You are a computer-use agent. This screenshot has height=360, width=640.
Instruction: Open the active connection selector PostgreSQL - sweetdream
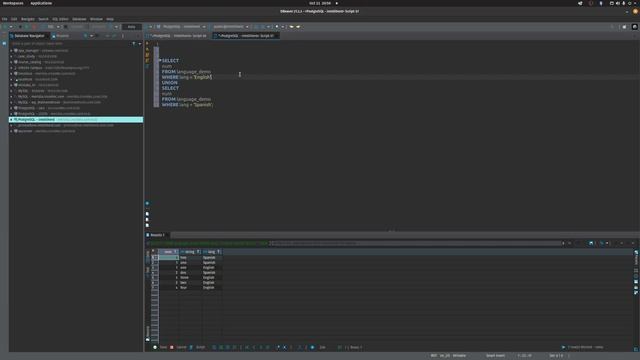pos(181,27)
